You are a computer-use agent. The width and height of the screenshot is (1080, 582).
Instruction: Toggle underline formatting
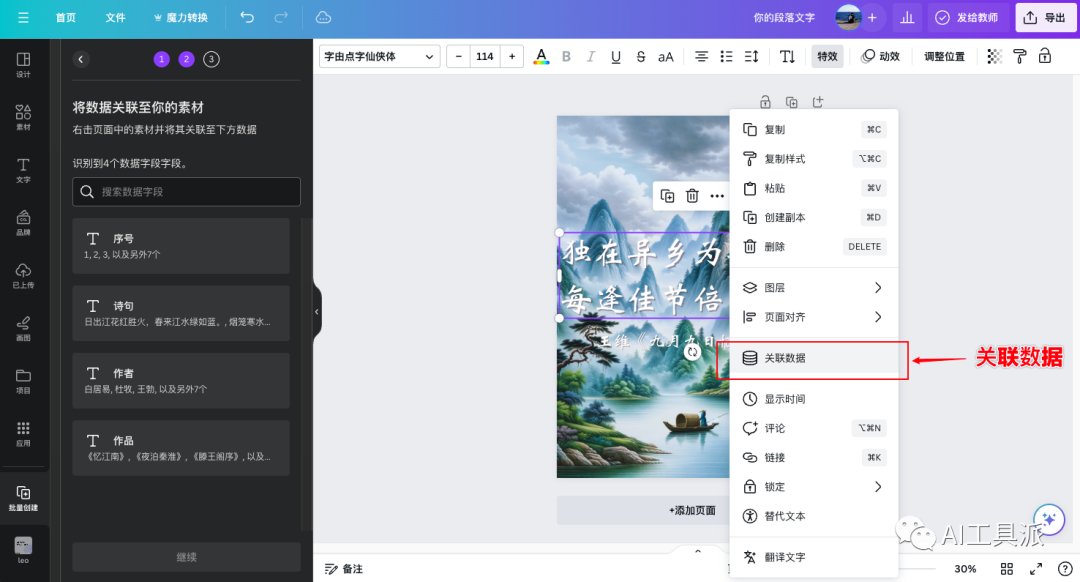(x=616, y=56)
